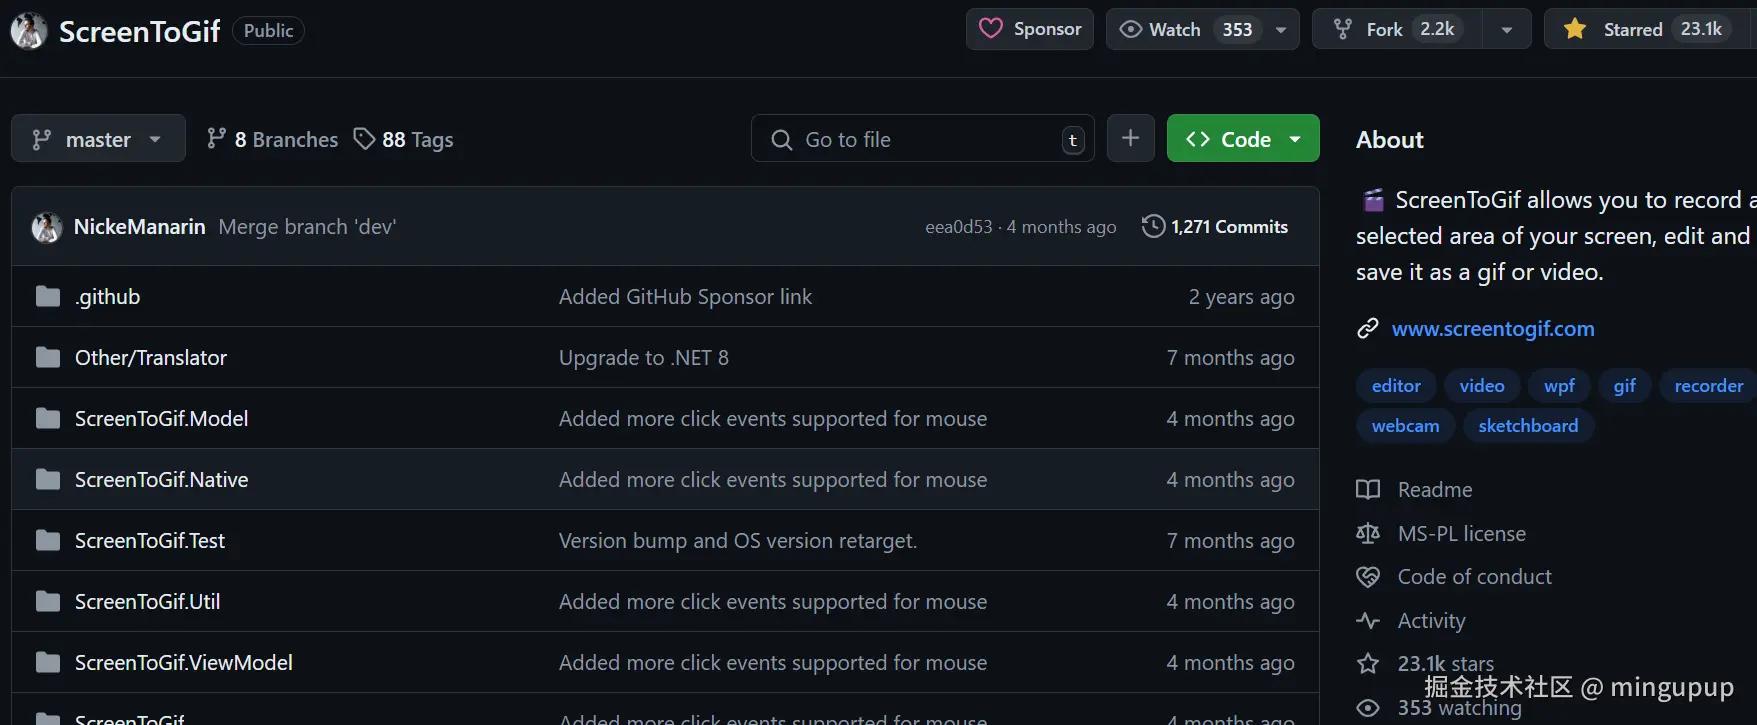Click the Activity pulse icon
Screen dimensions: 1757x725
pyautogui.click(x=1368, y=621)
